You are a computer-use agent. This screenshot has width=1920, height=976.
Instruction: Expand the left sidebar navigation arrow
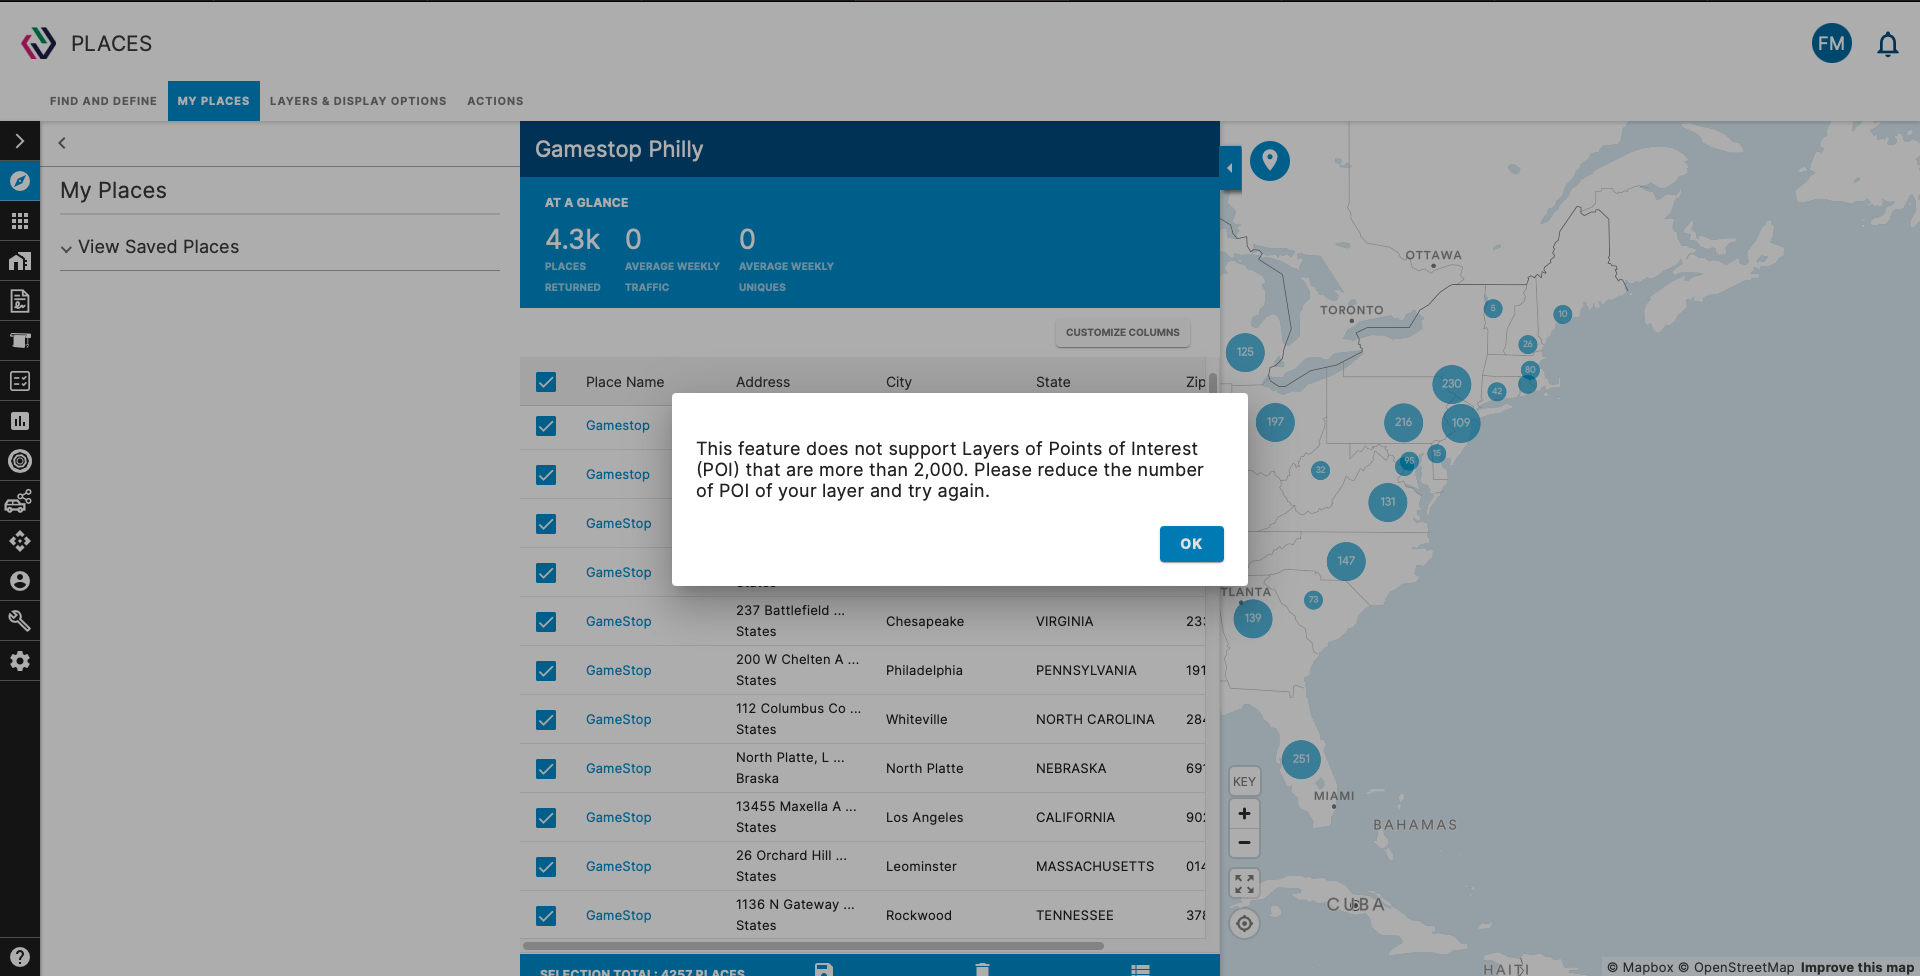20,141
